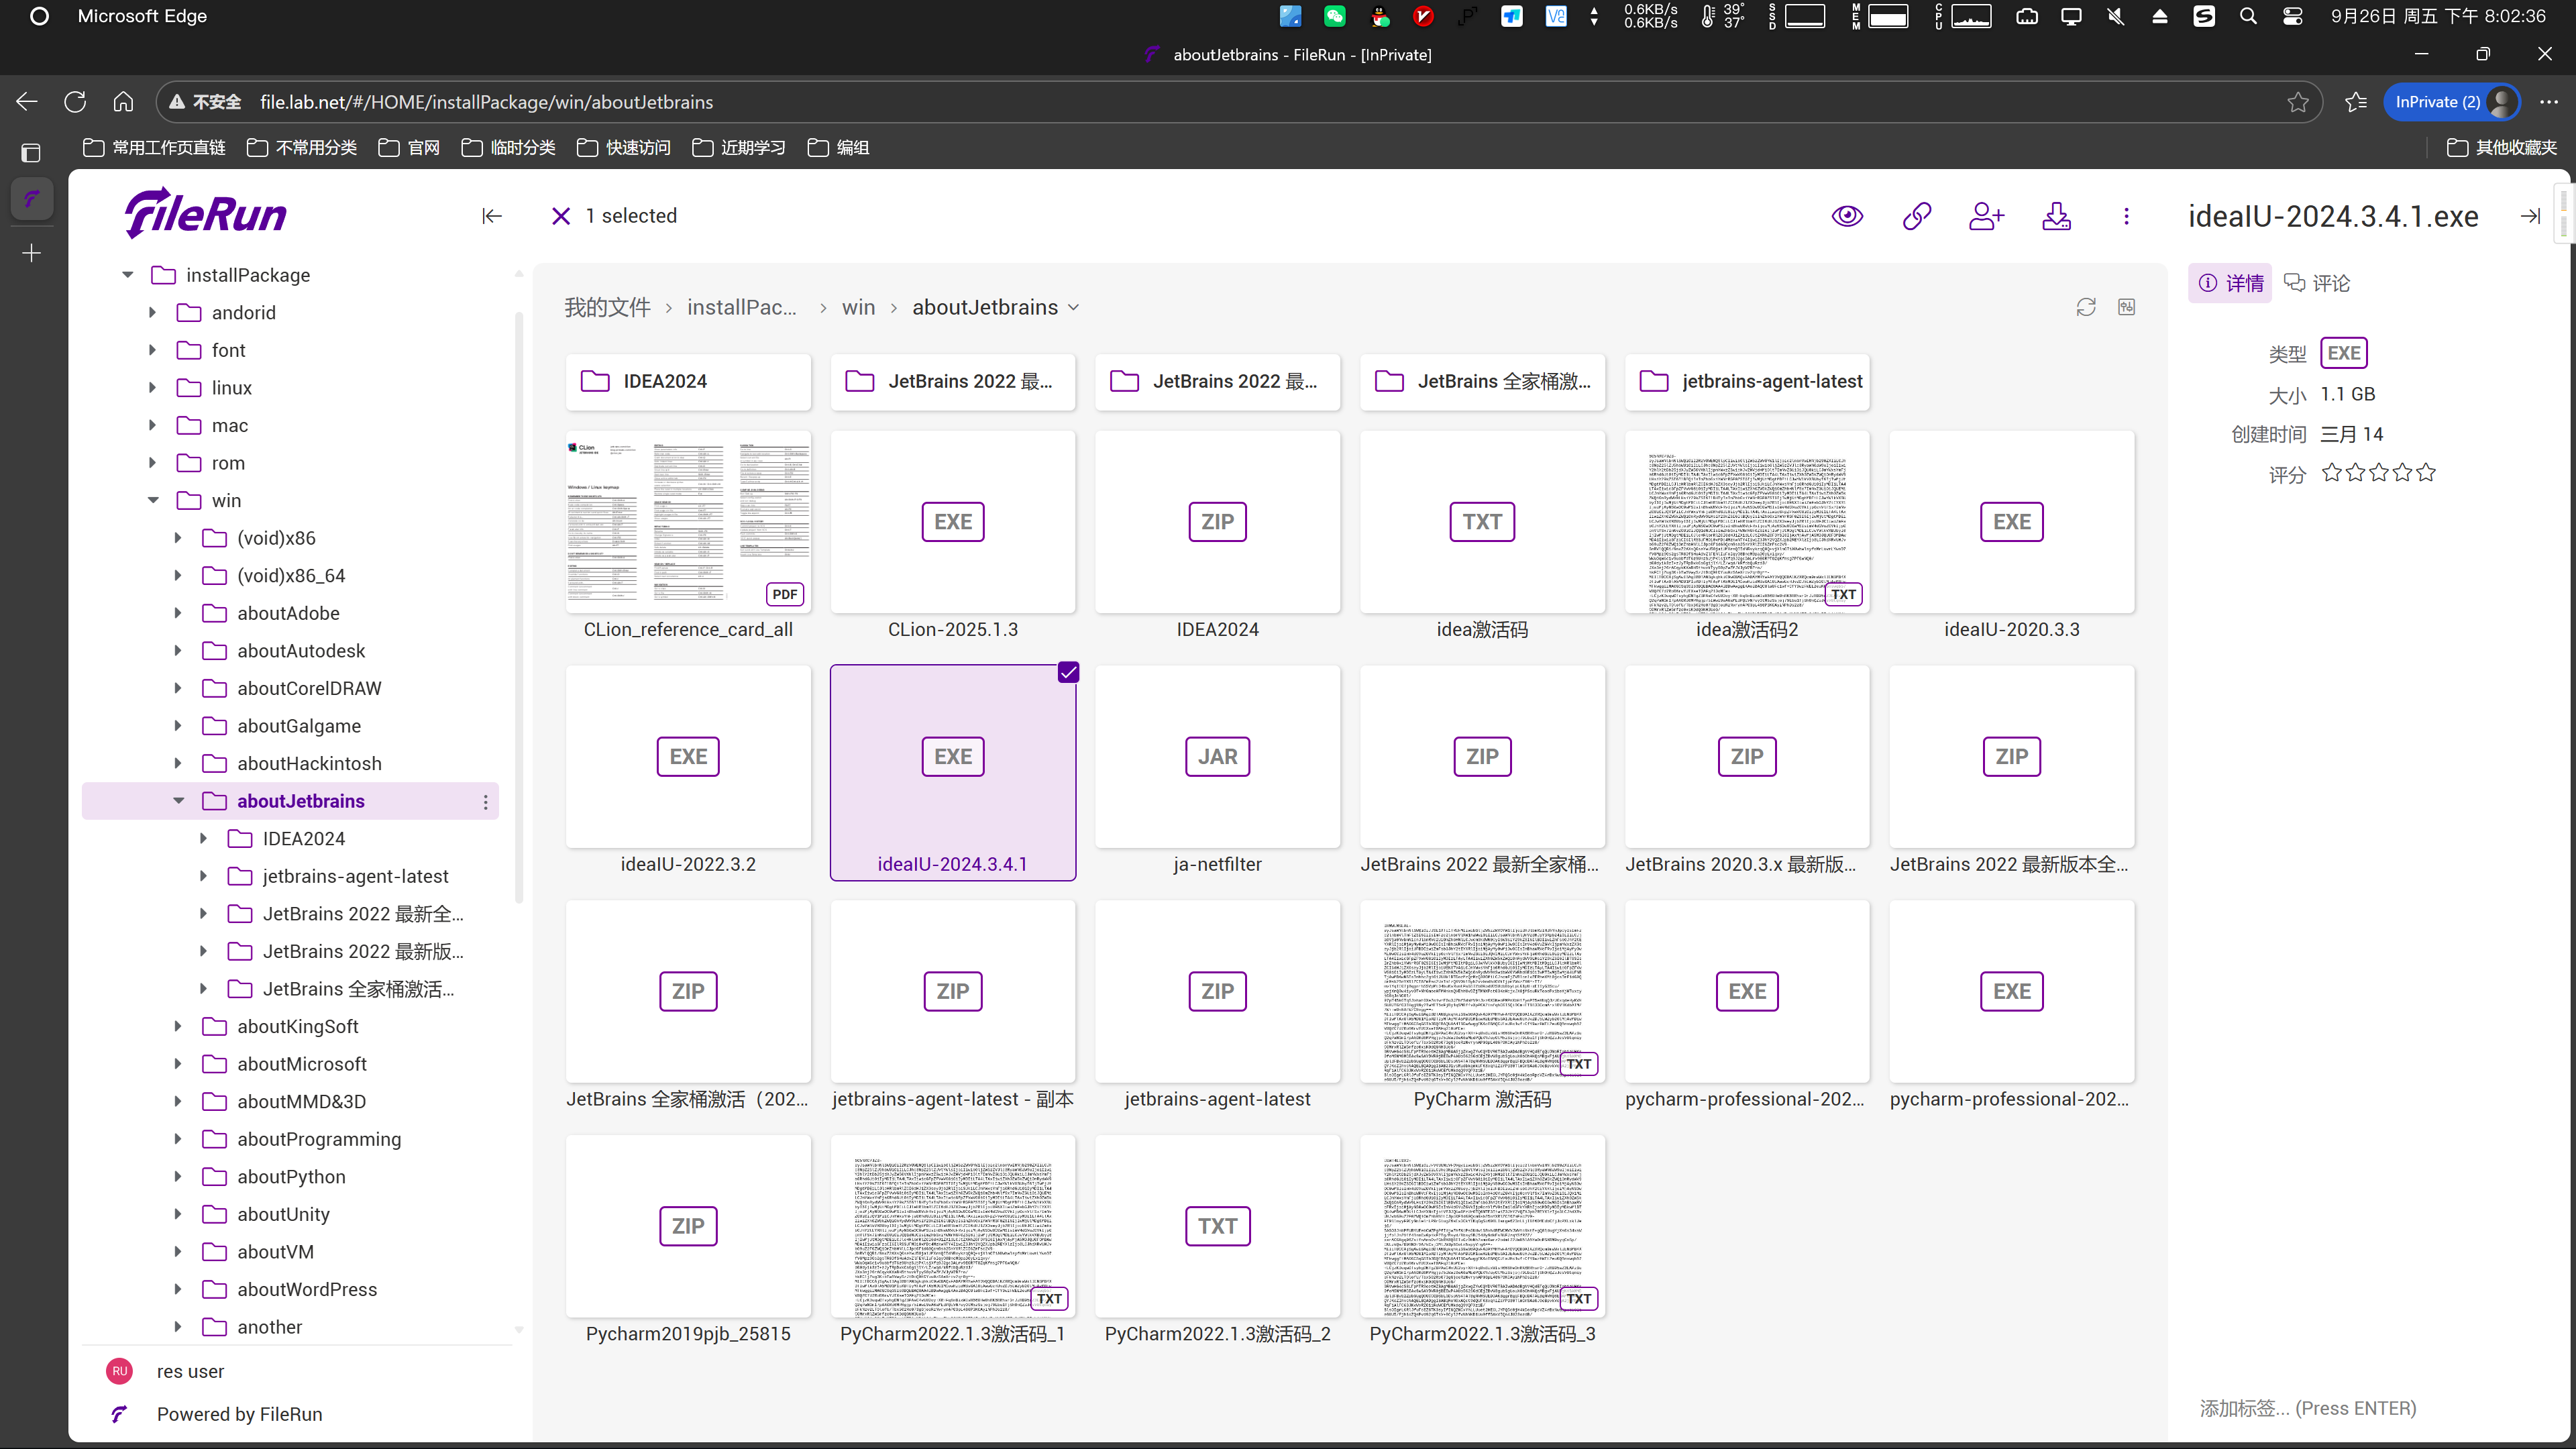Expand the aboutAdobe folder tree arrow
2576x1449 pixels.
pyautogui.click(x=178, y=613)
